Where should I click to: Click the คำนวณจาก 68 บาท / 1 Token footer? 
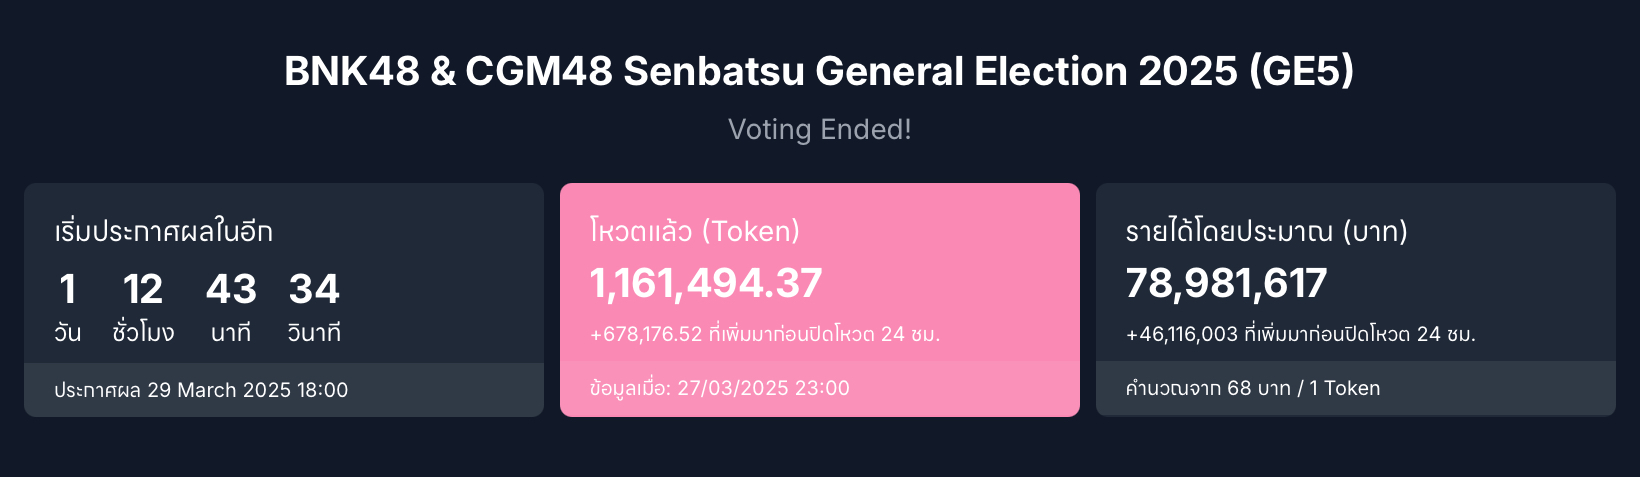pos(1253,388)
